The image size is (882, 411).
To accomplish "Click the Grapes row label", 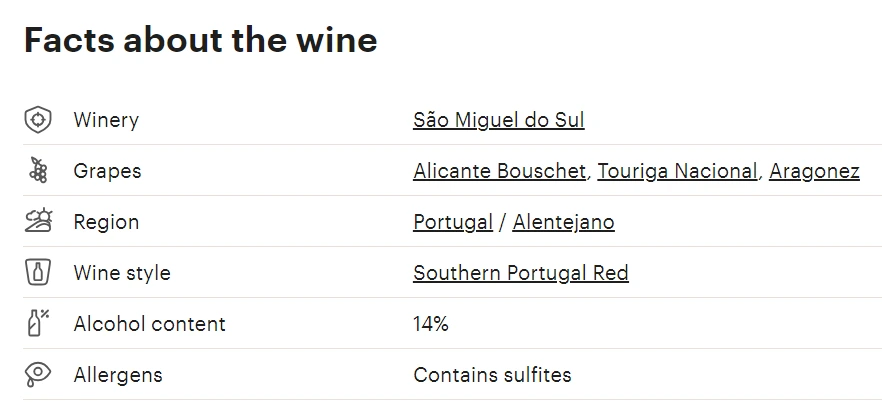I will pos(107,171).
